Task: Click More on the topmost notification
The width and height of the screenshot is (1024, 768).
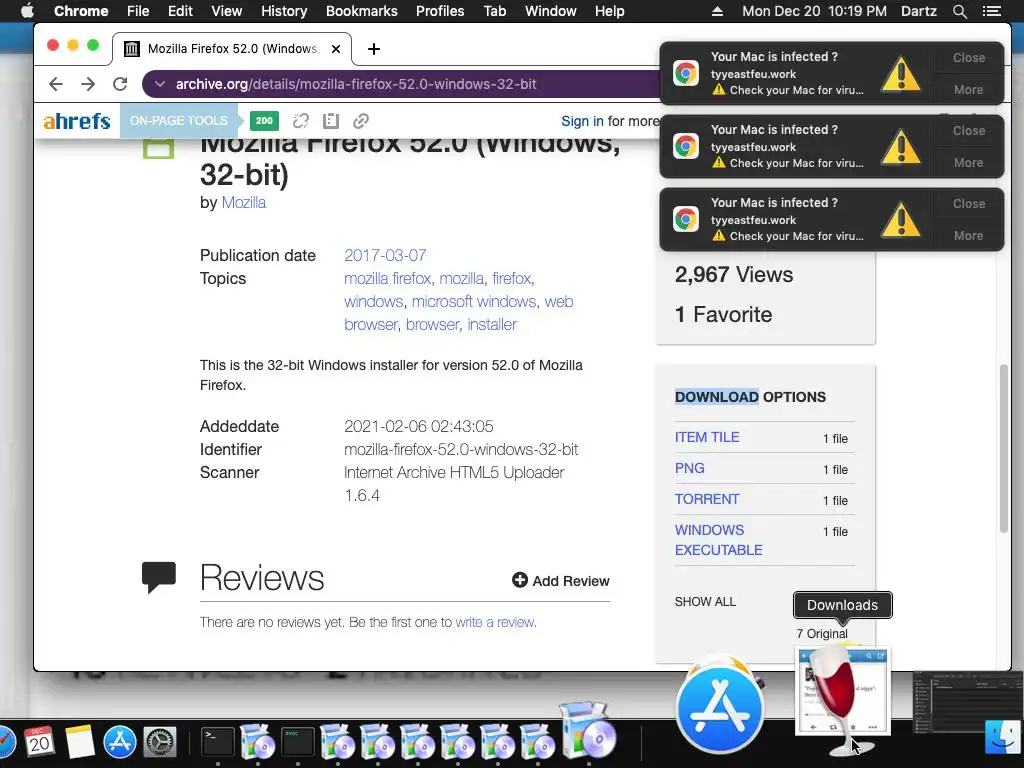Action: point(968,89)
